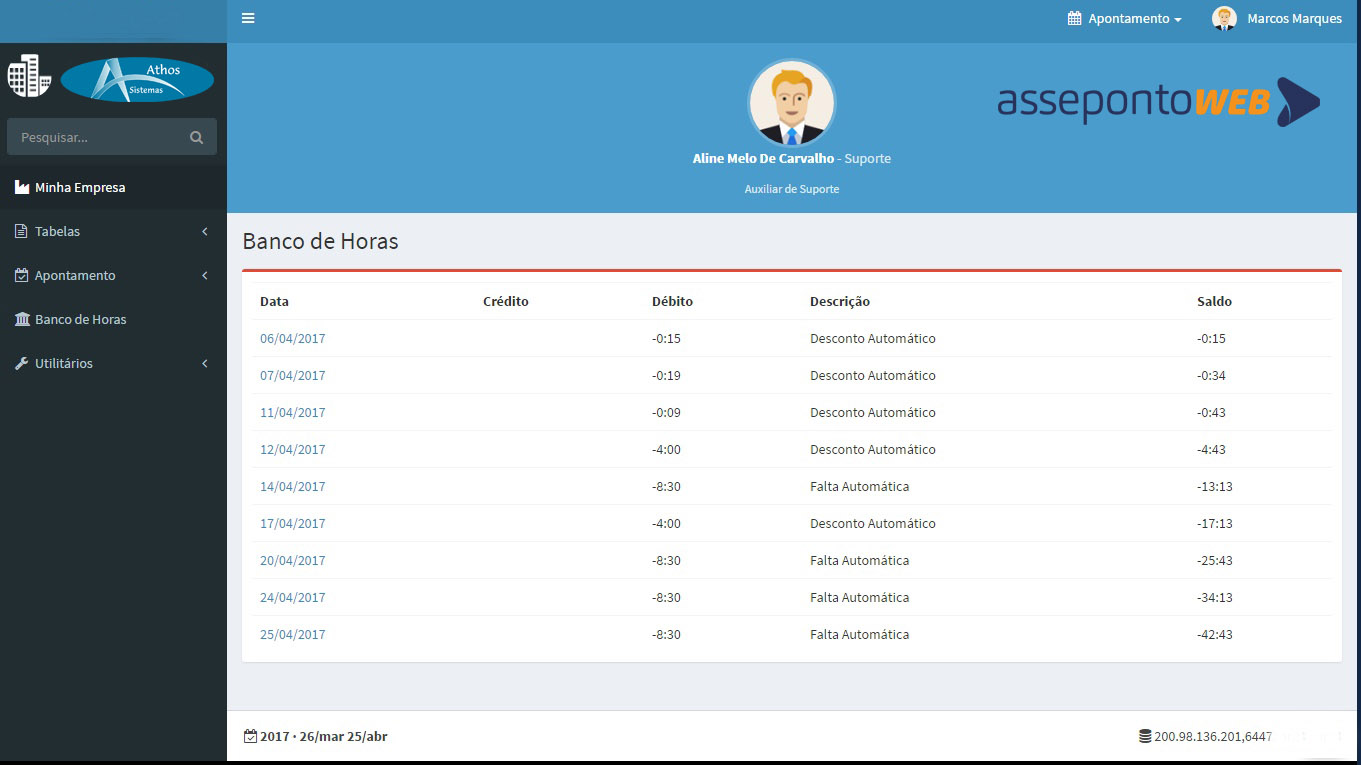The width and height of the screenshot is (1361, 765).
Task: Click the Descrição column header
Action: 840,301
